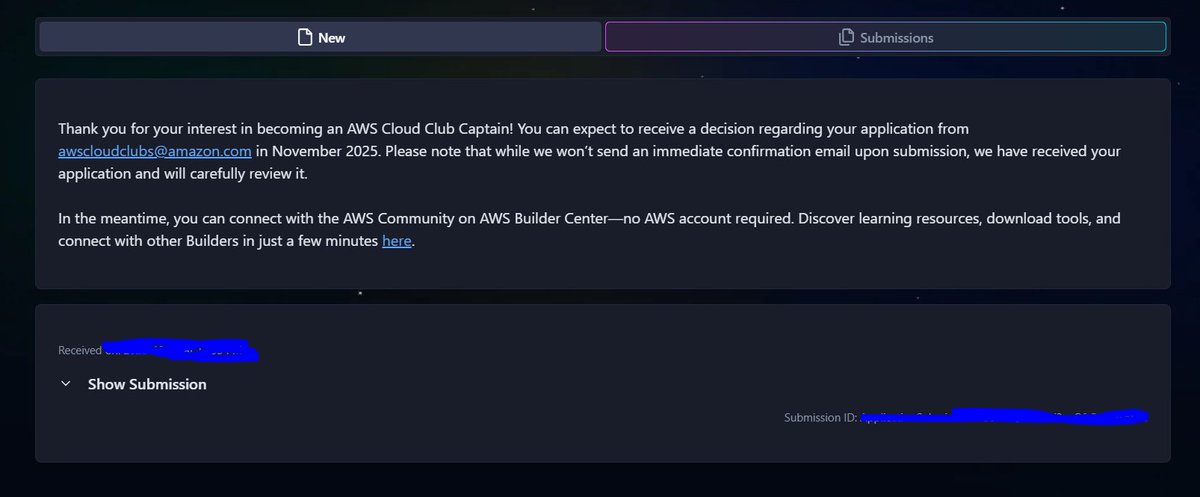Follow the 'here' Builder Center link
The height and width of the screenshot is (497, 1200).
(x=397, y=241)
